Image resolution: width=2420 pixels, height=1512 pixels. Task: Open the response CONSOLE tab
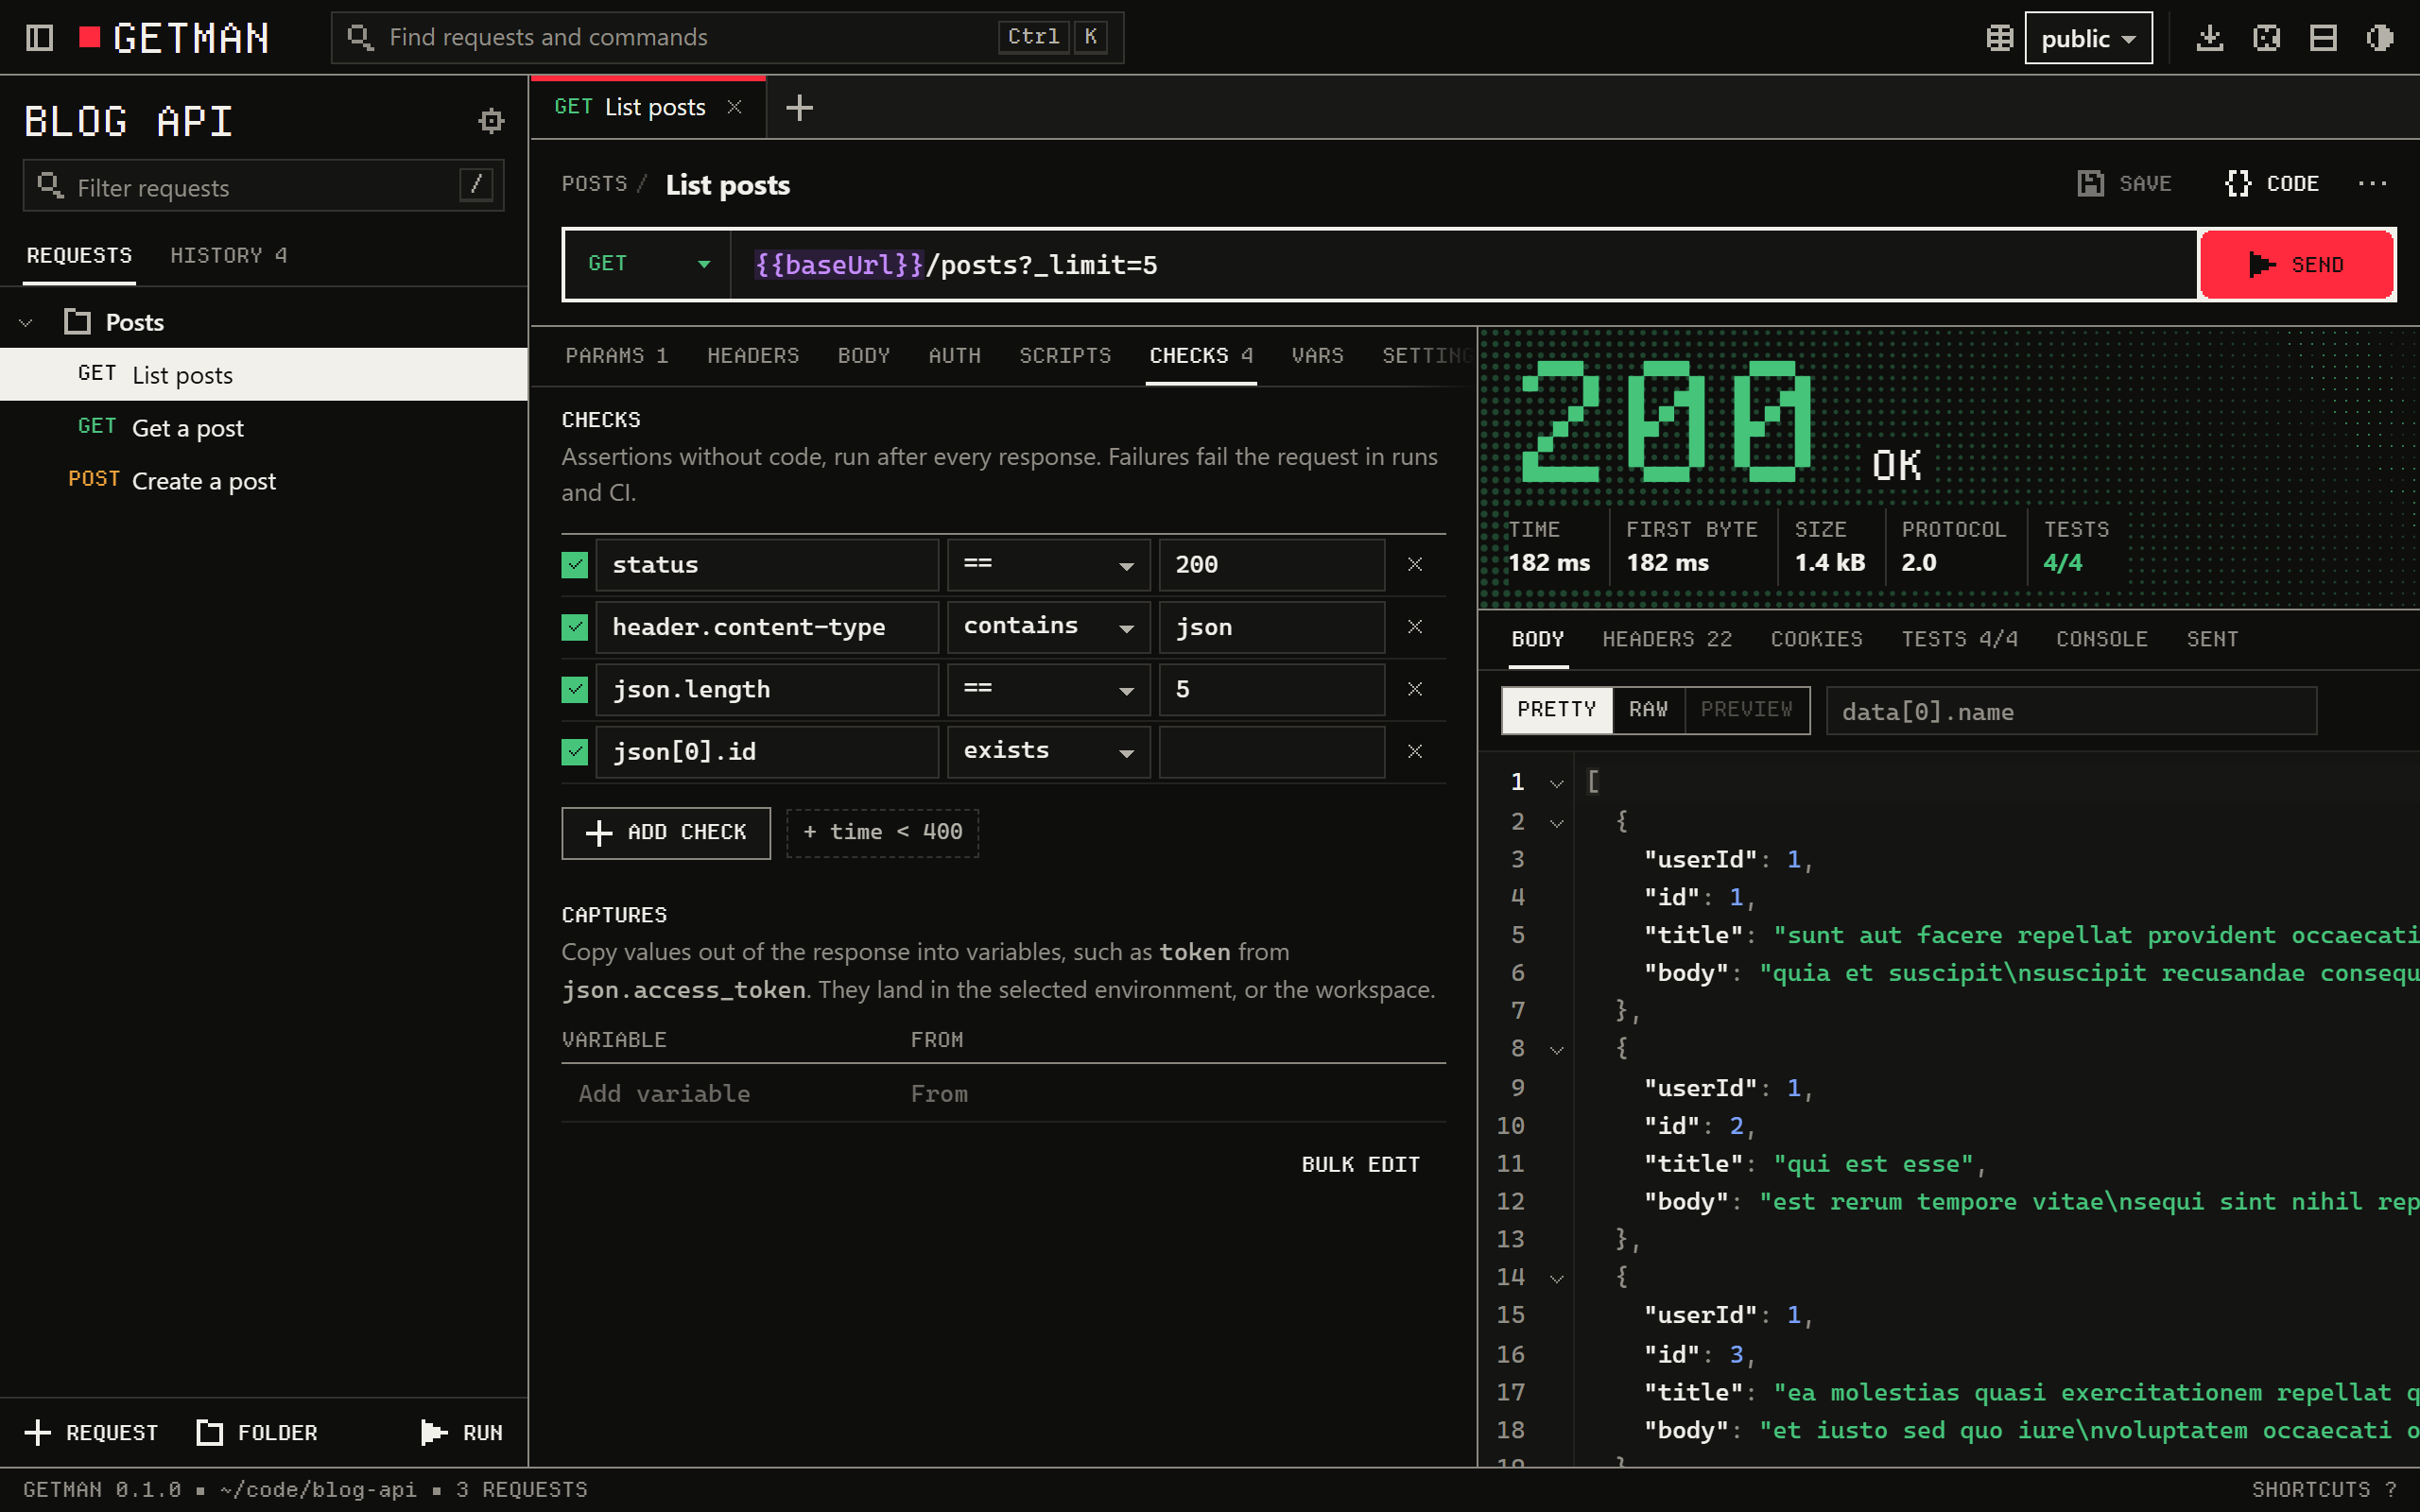[2102, 639]
